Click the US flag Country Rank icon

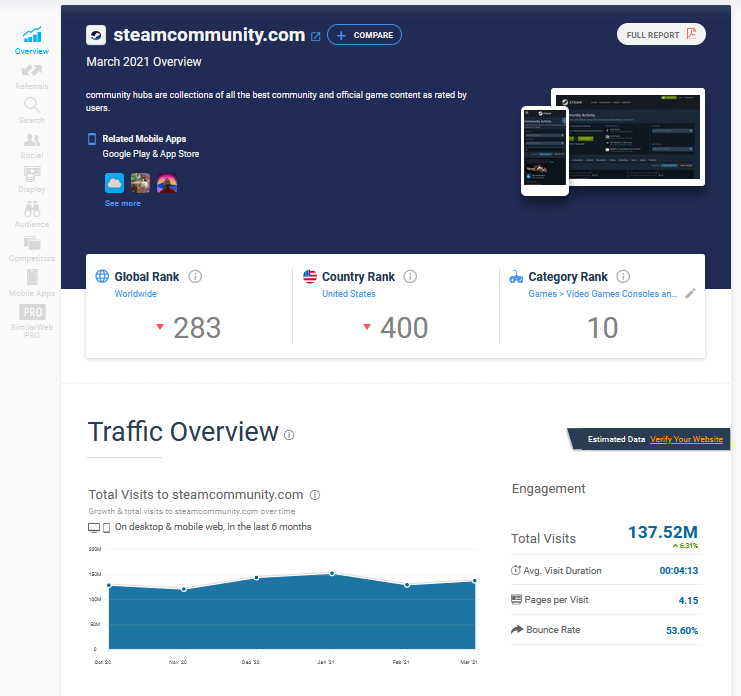(x=310, y=276)
